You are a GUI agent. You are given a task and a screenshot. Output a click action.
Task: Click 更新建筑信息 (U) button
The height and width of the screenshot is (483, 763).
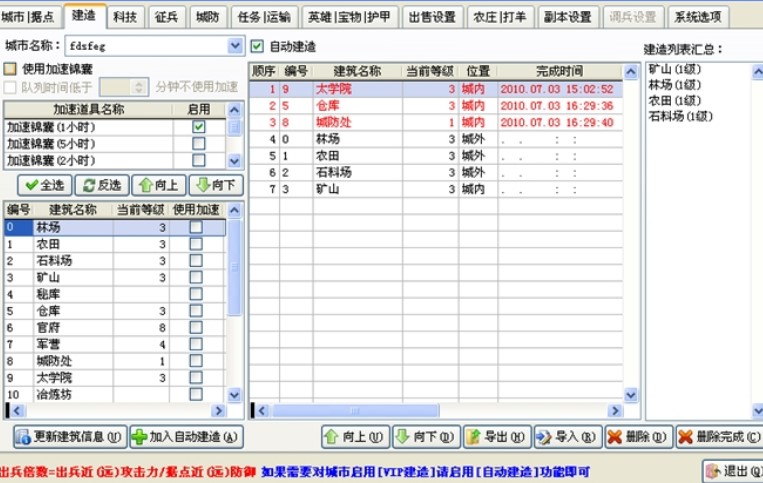[x=71, y=437]
